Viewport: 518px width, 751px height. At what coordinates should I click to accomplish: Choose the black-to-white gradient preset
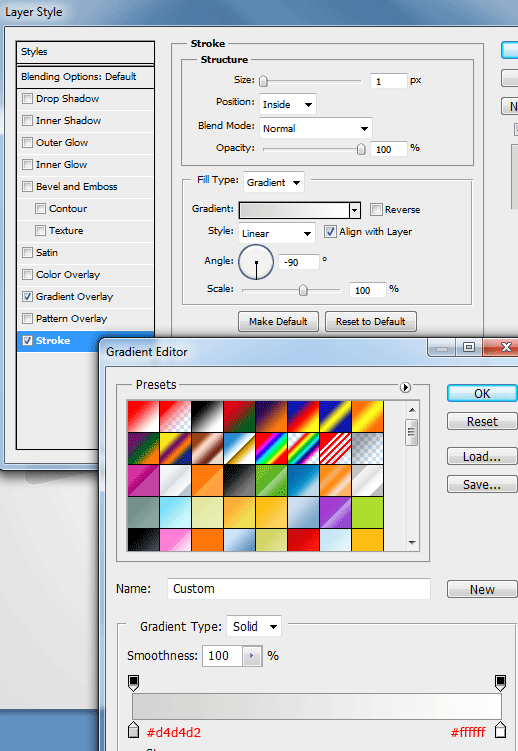207,416
